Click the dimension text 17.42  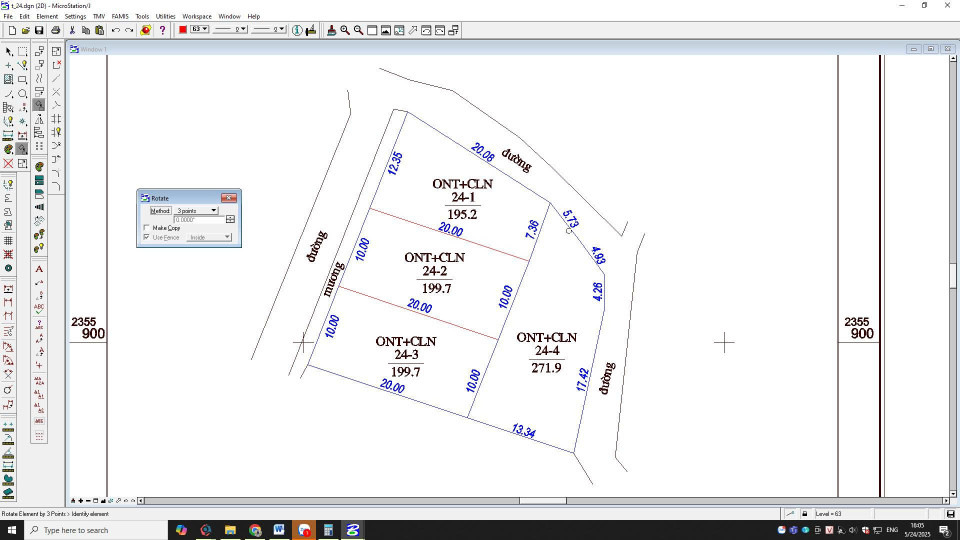point(582,380)
